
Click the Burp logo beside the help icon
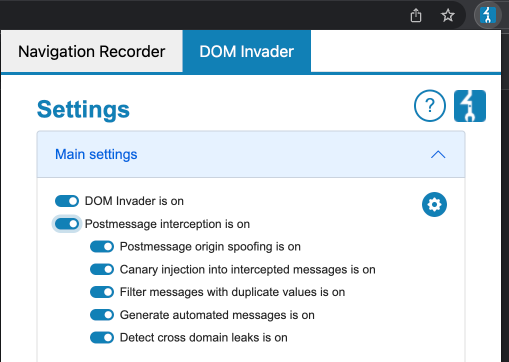[470, 106]
